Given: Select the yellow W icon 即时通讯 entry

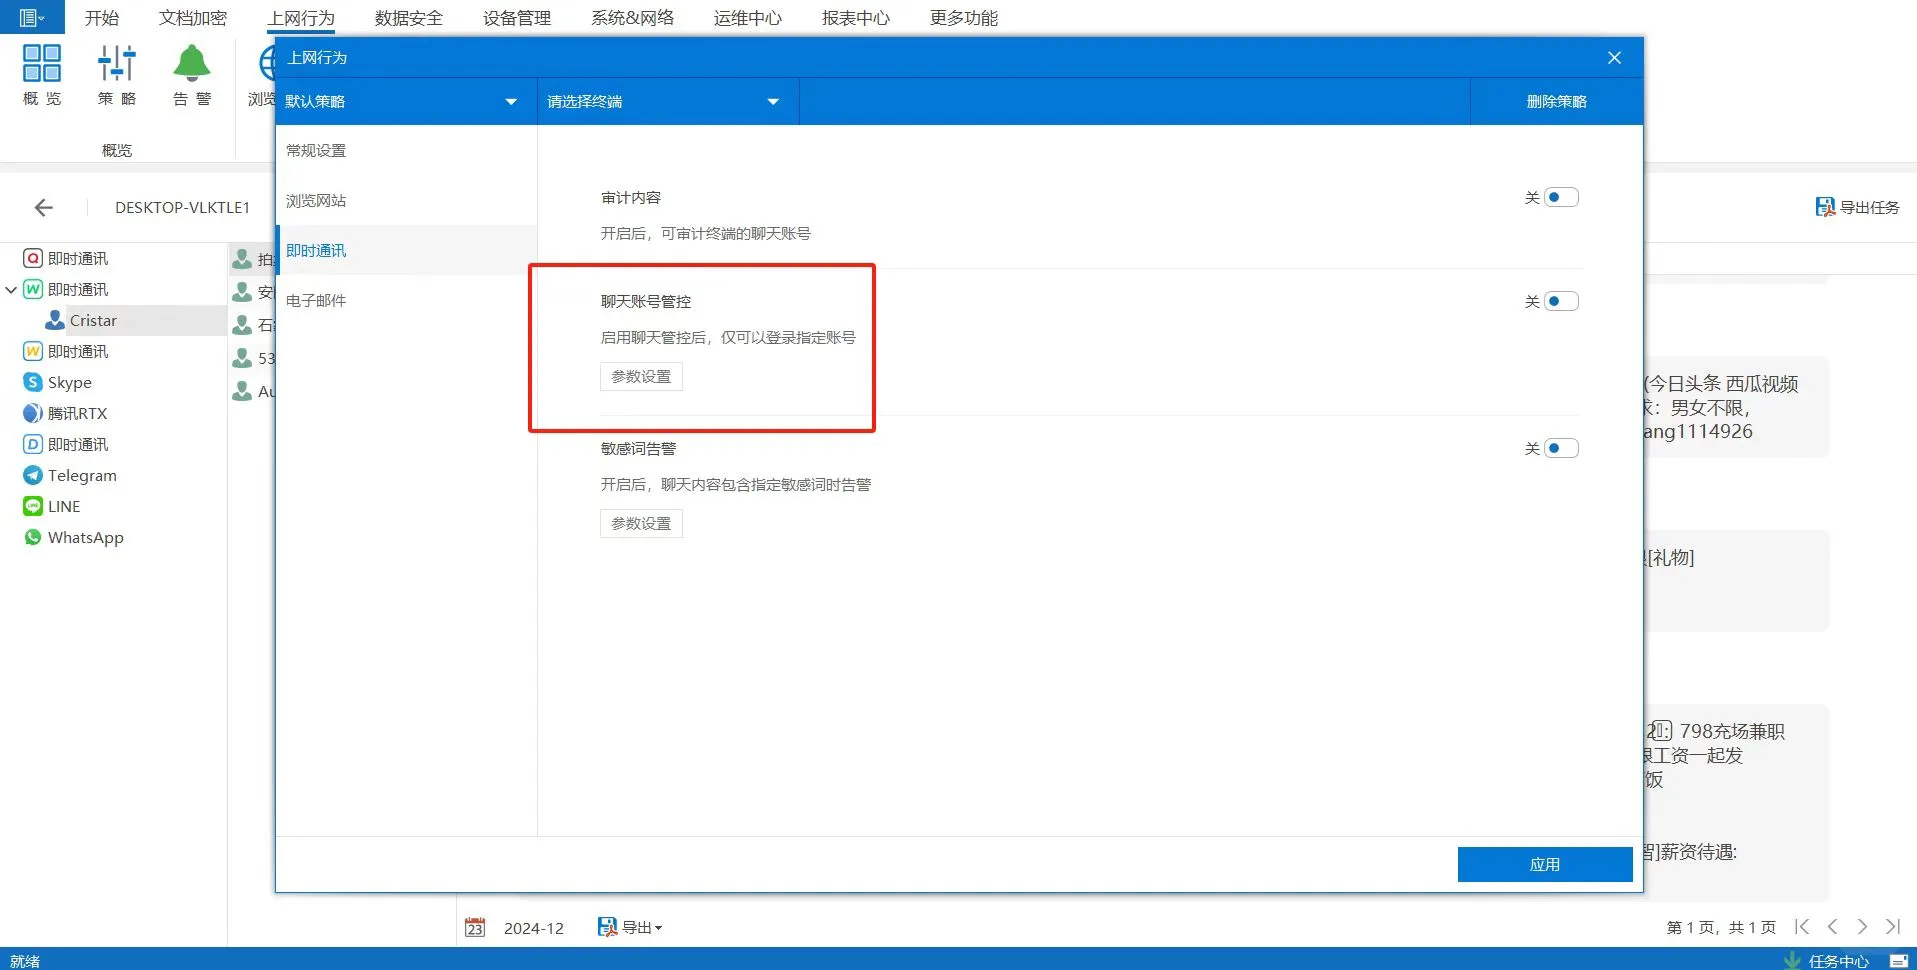Looking at the screenshot, I should (x=33, y=351).
